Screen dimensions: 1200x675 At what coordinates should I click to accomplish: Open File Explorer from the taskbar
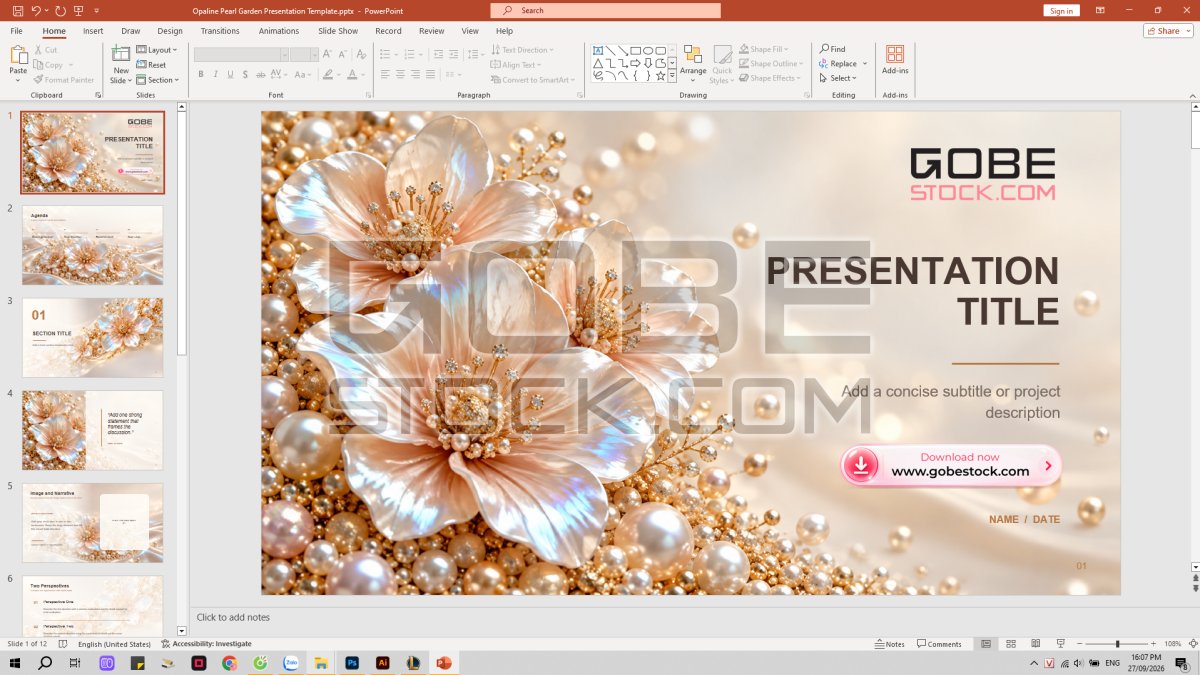(321, 663)
